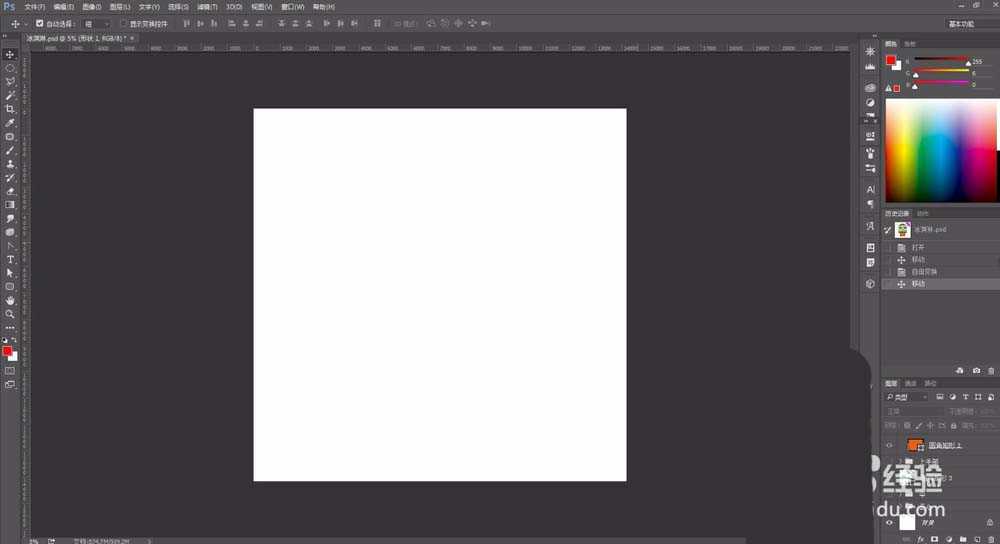Screen dimensions: 1000x544
Task: Open the File (文件) menu
Action: [34, 6]
